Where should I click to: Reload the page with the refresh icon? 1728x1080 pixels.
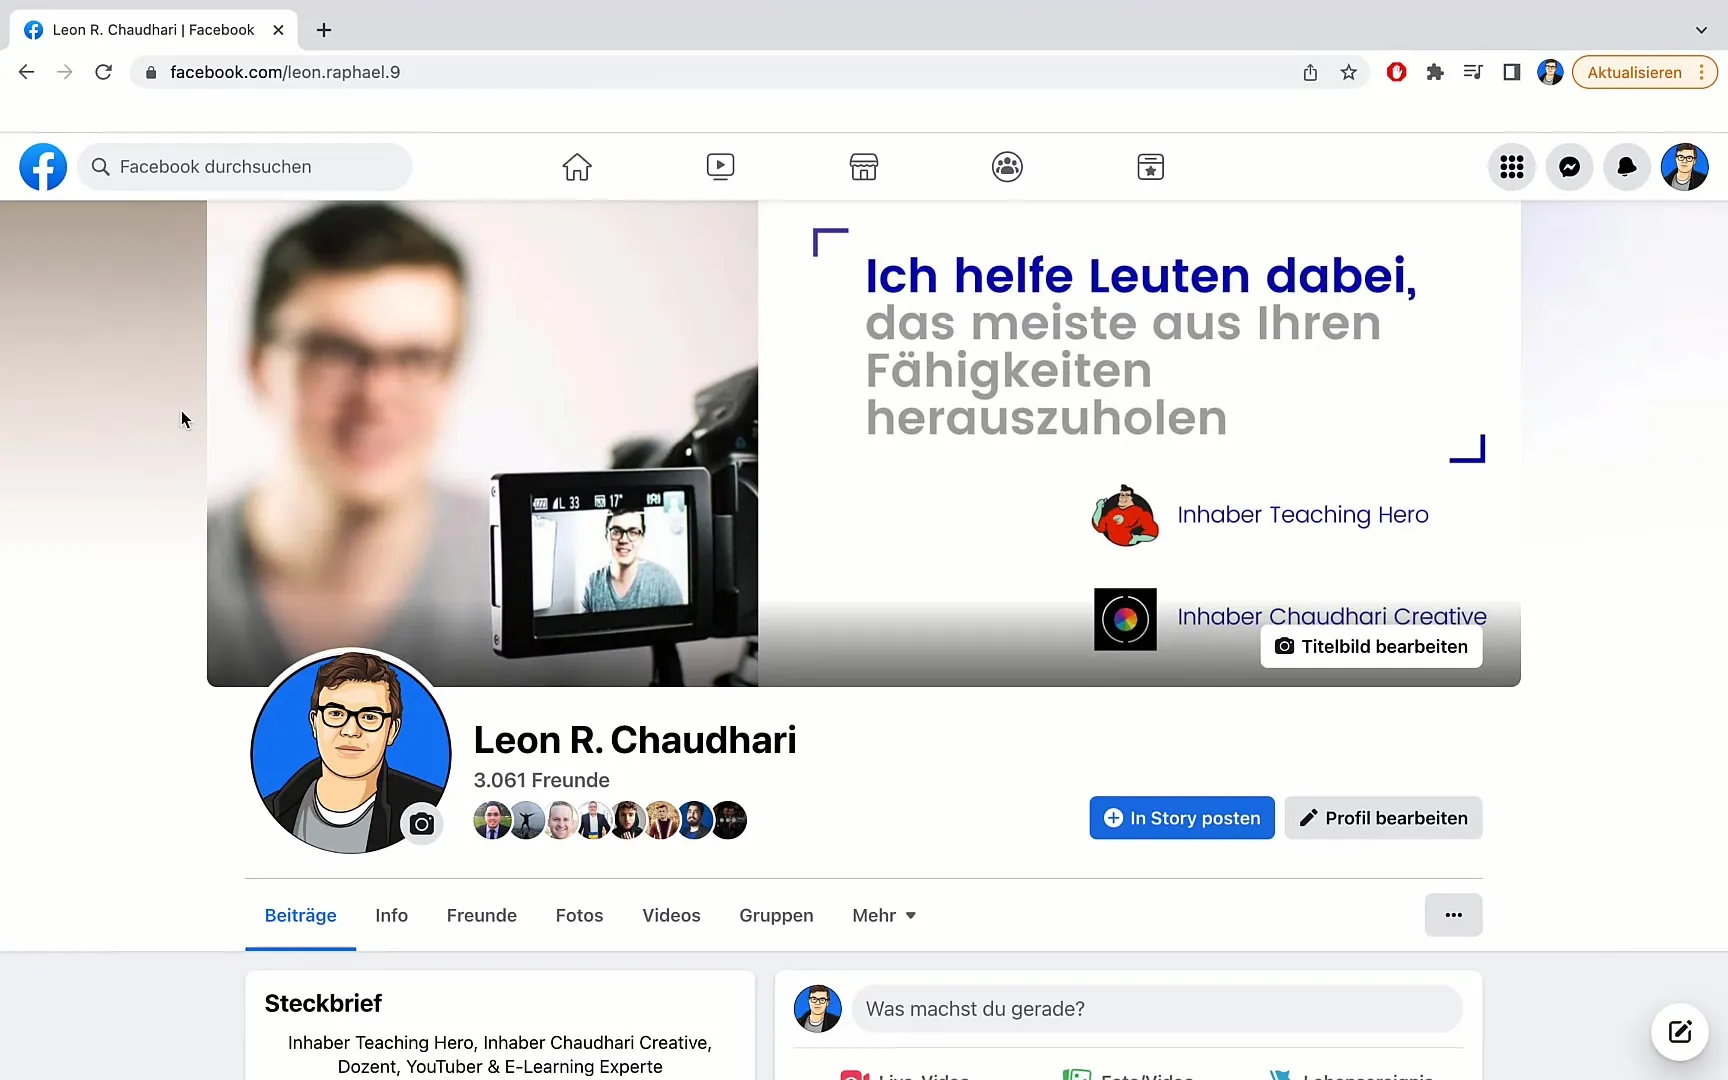click(103, 72)
